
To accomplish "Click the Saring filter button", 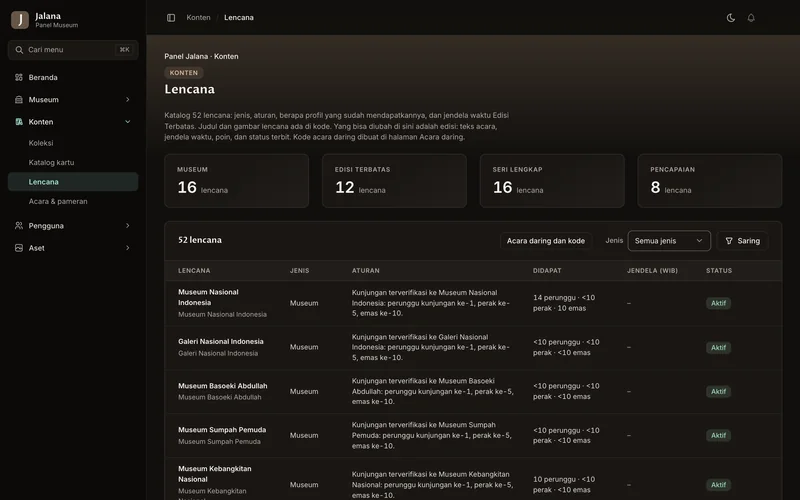I will 743,241.
